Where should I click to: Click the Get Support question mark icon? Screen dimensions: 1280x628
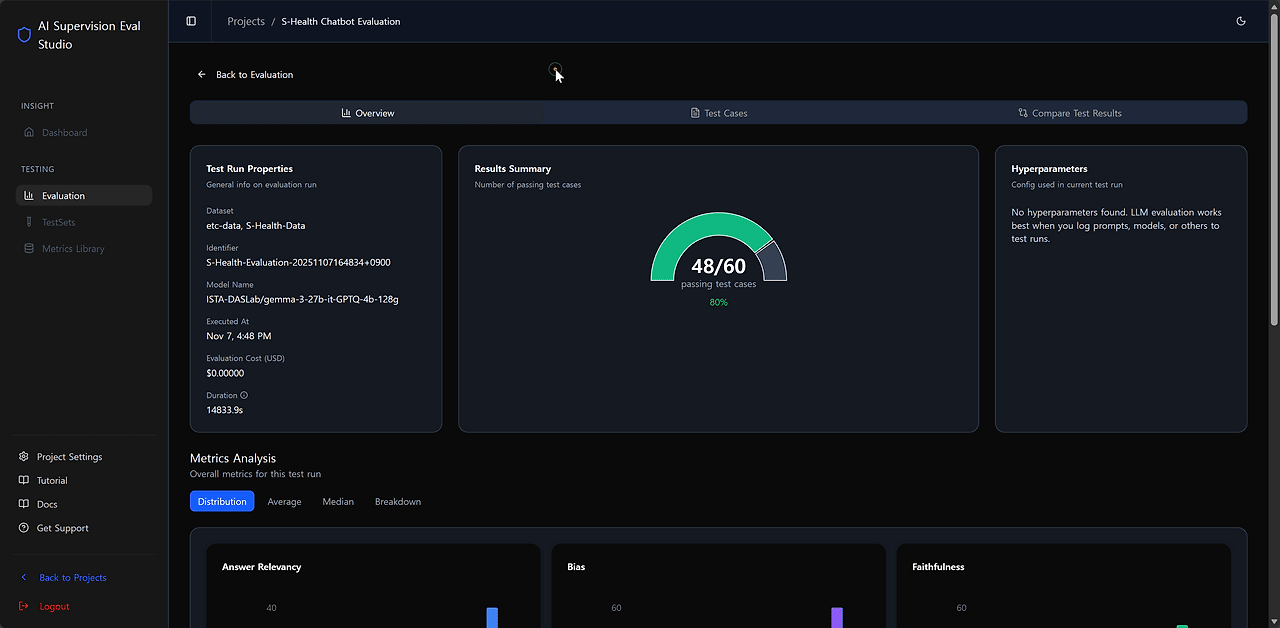point(24,528)
